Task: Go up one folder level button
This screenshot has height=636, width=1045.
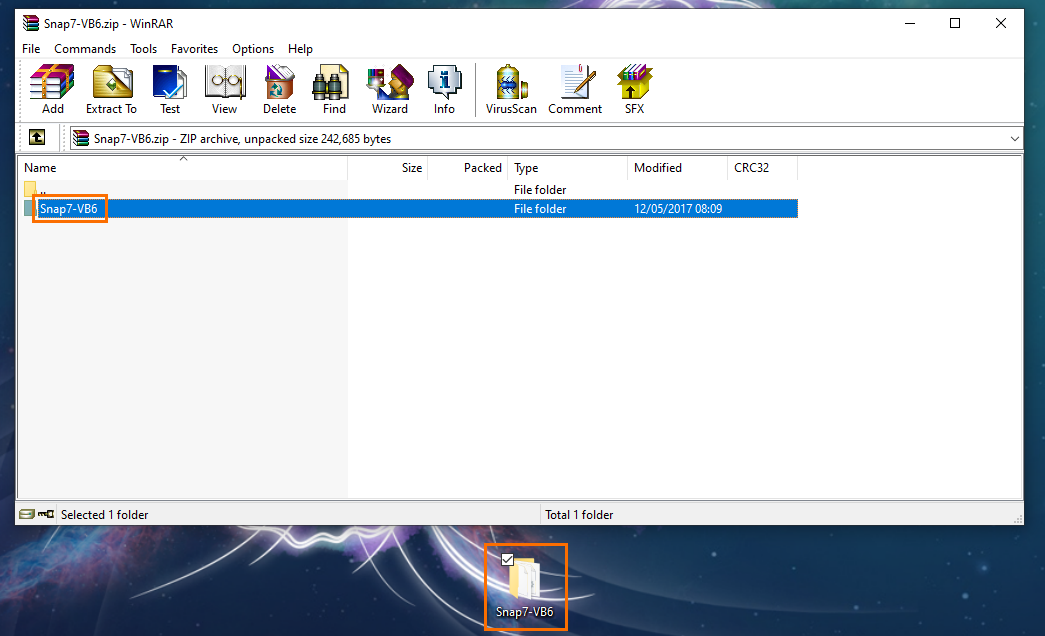Action: [x=36, y=138]
